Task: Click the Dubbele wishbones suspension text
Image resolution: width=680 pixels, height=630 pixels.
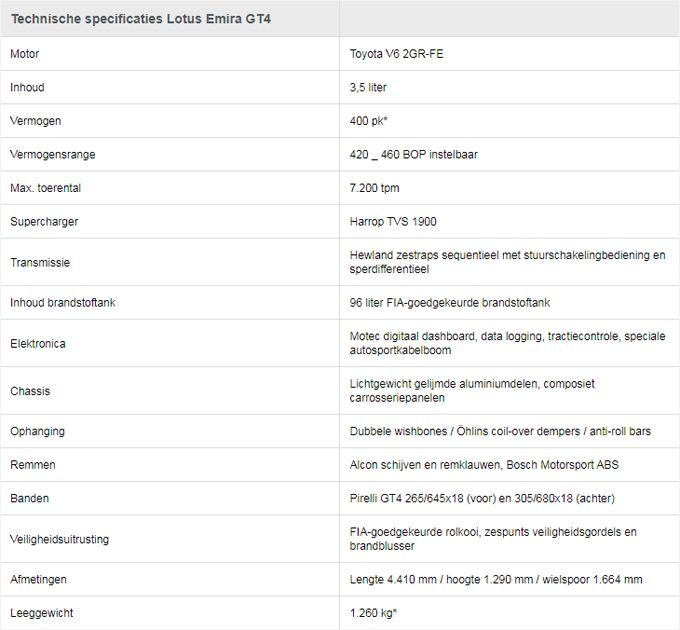Action: point(500,431)
